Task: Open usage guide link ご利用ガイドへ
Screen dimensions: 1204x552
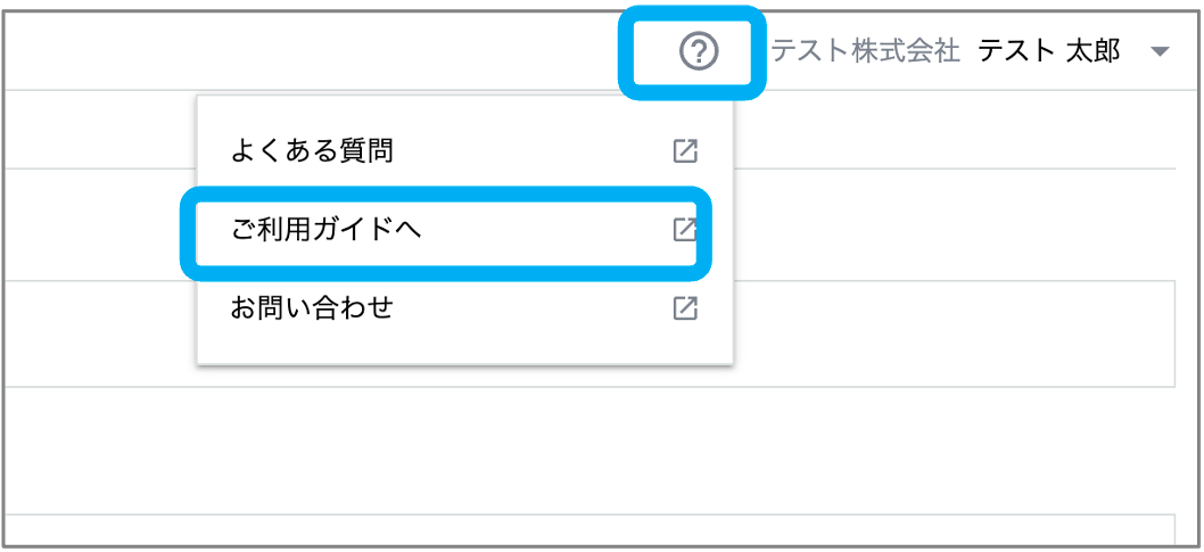Action: click(x=326, y=229)
